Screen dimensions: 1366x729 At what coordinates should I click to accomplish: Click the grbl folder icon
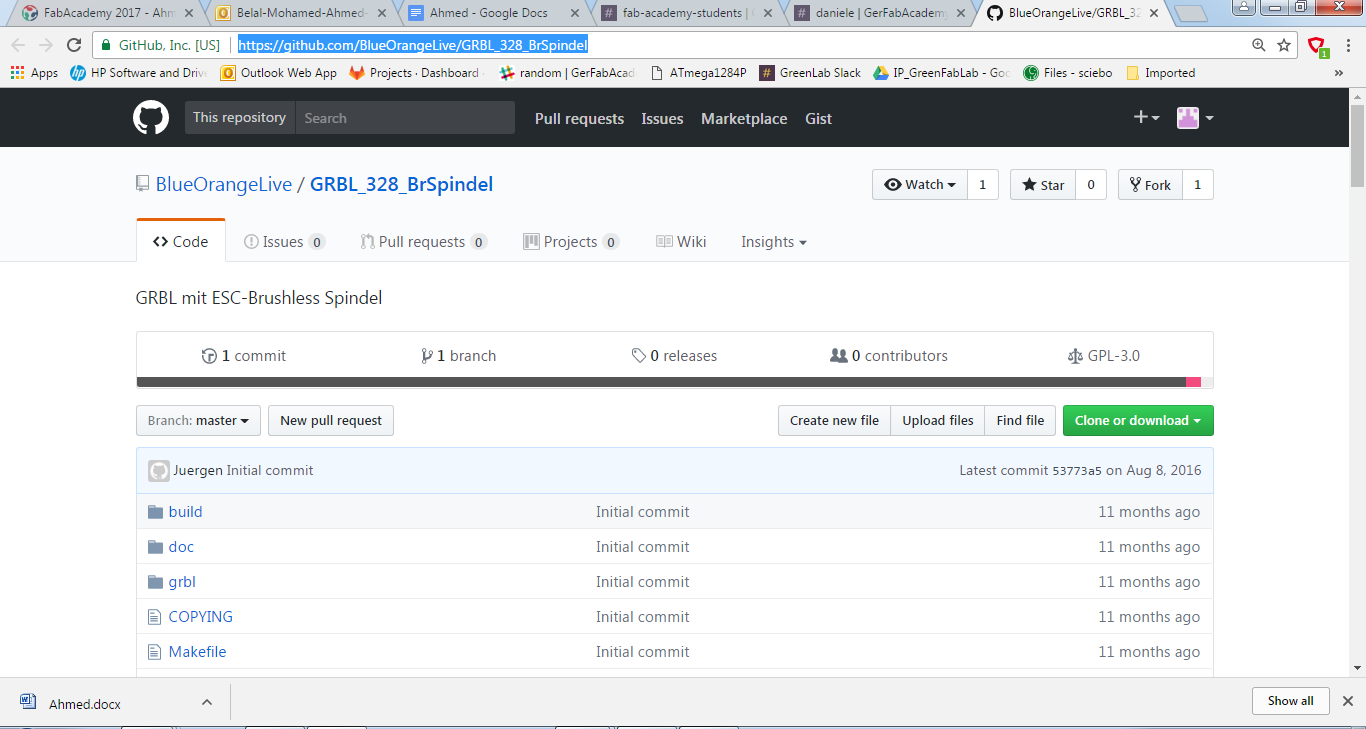(x=155, y=582)
